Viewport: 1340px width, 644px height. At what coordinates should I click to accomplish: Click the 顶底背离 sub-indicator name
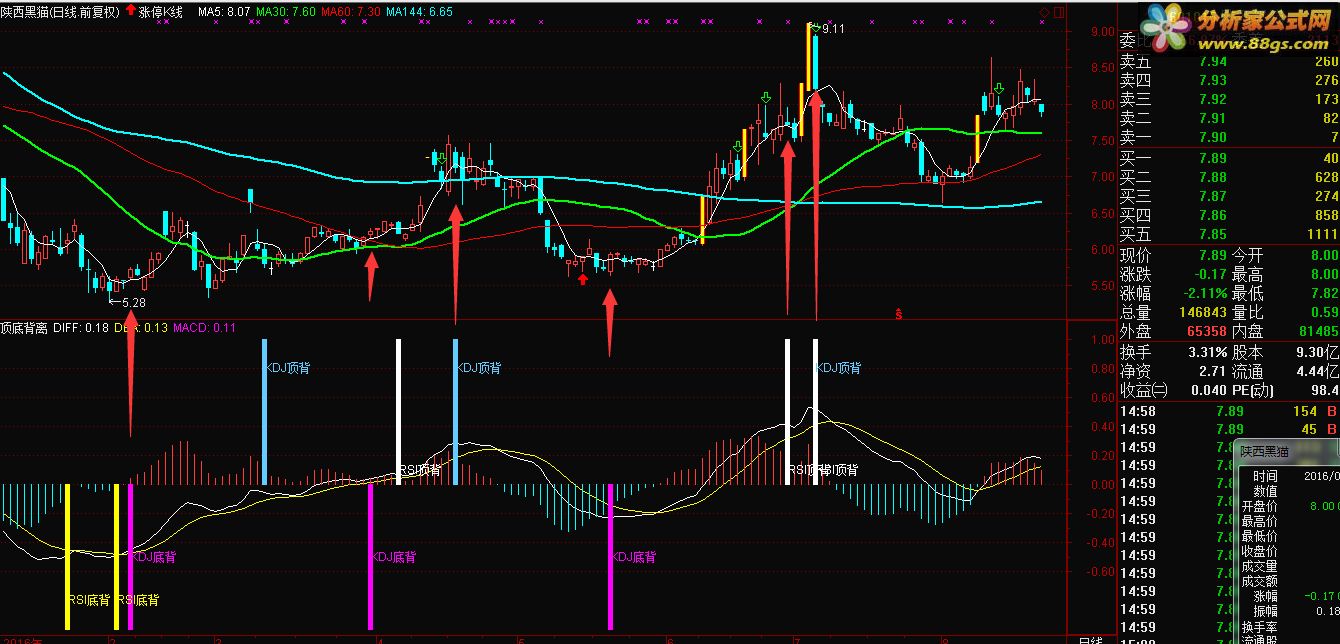coord(24,326)
